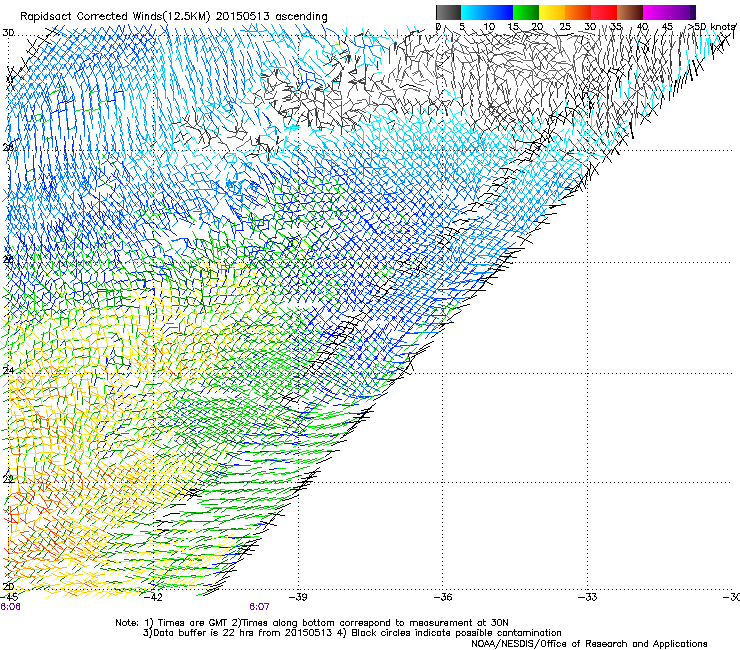The width and height of the screenshot is (740, 650).
Task: Click the green 15-20 knots legend swatch
Action: [x=526, y=12]
